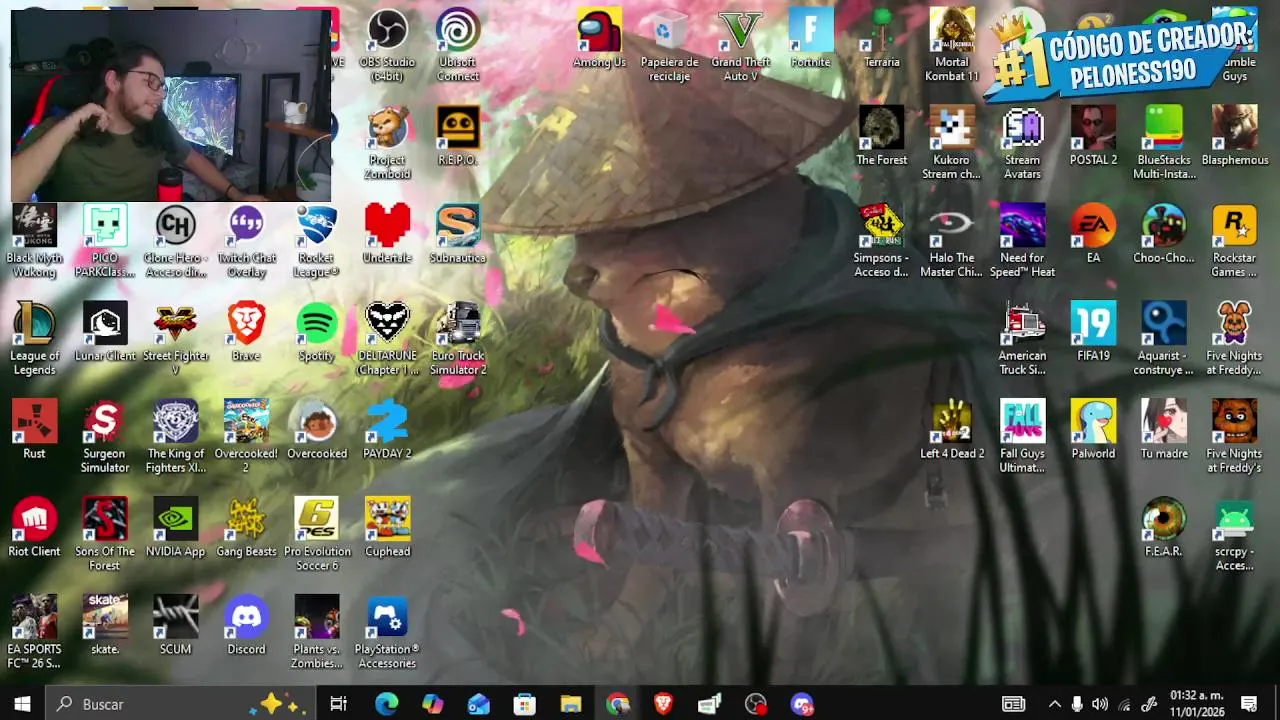Open the OBS Studio desktop shortcut
1280x720 pixels.
tap(387, 45)
